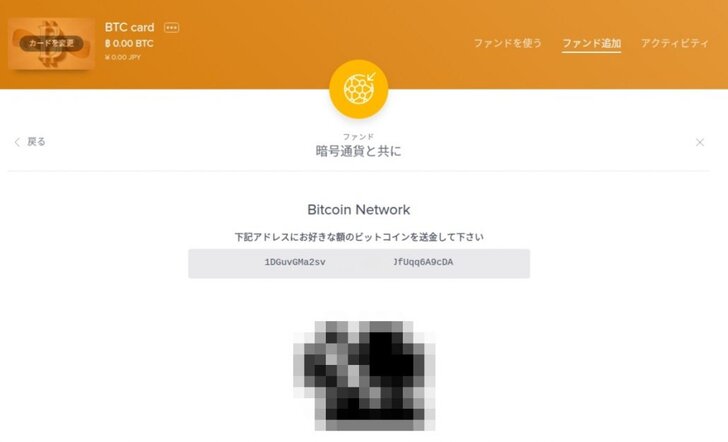Click the 暗号通貨と共に title
Screen dimensions: 728x442
[x=358, y=151]
